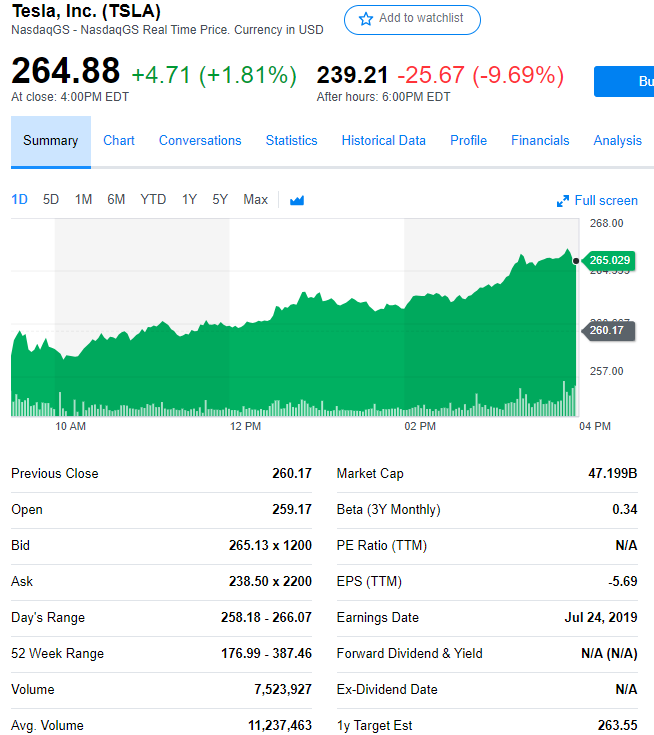Show the 5Y chart range
This screenshot has width=654, height=735.
(x=220, y=200)
